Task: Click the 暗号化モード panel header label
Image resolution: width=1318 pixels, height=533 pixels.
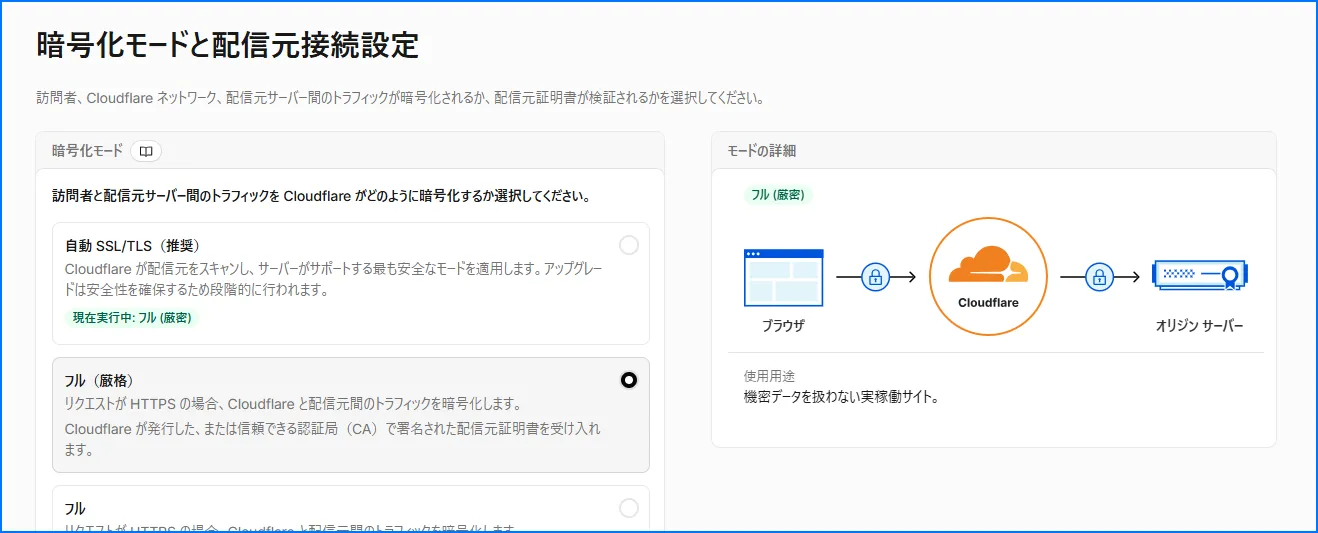Action: 87,151
